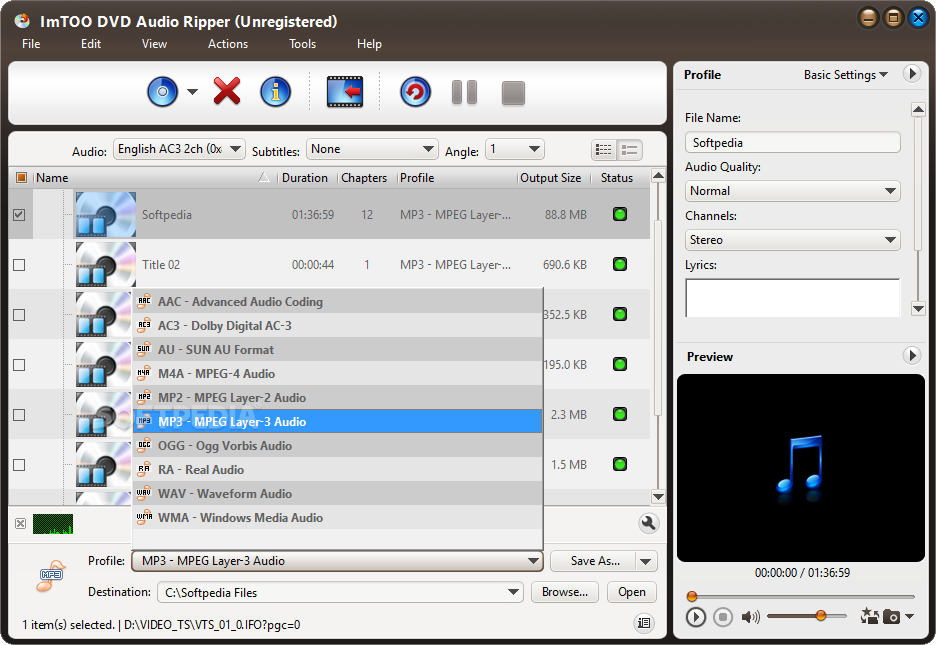This screenshot has height=645, width=936.
Task: Click the MP3 profile icon at bottom left
Action: click(x=51, y=575)
